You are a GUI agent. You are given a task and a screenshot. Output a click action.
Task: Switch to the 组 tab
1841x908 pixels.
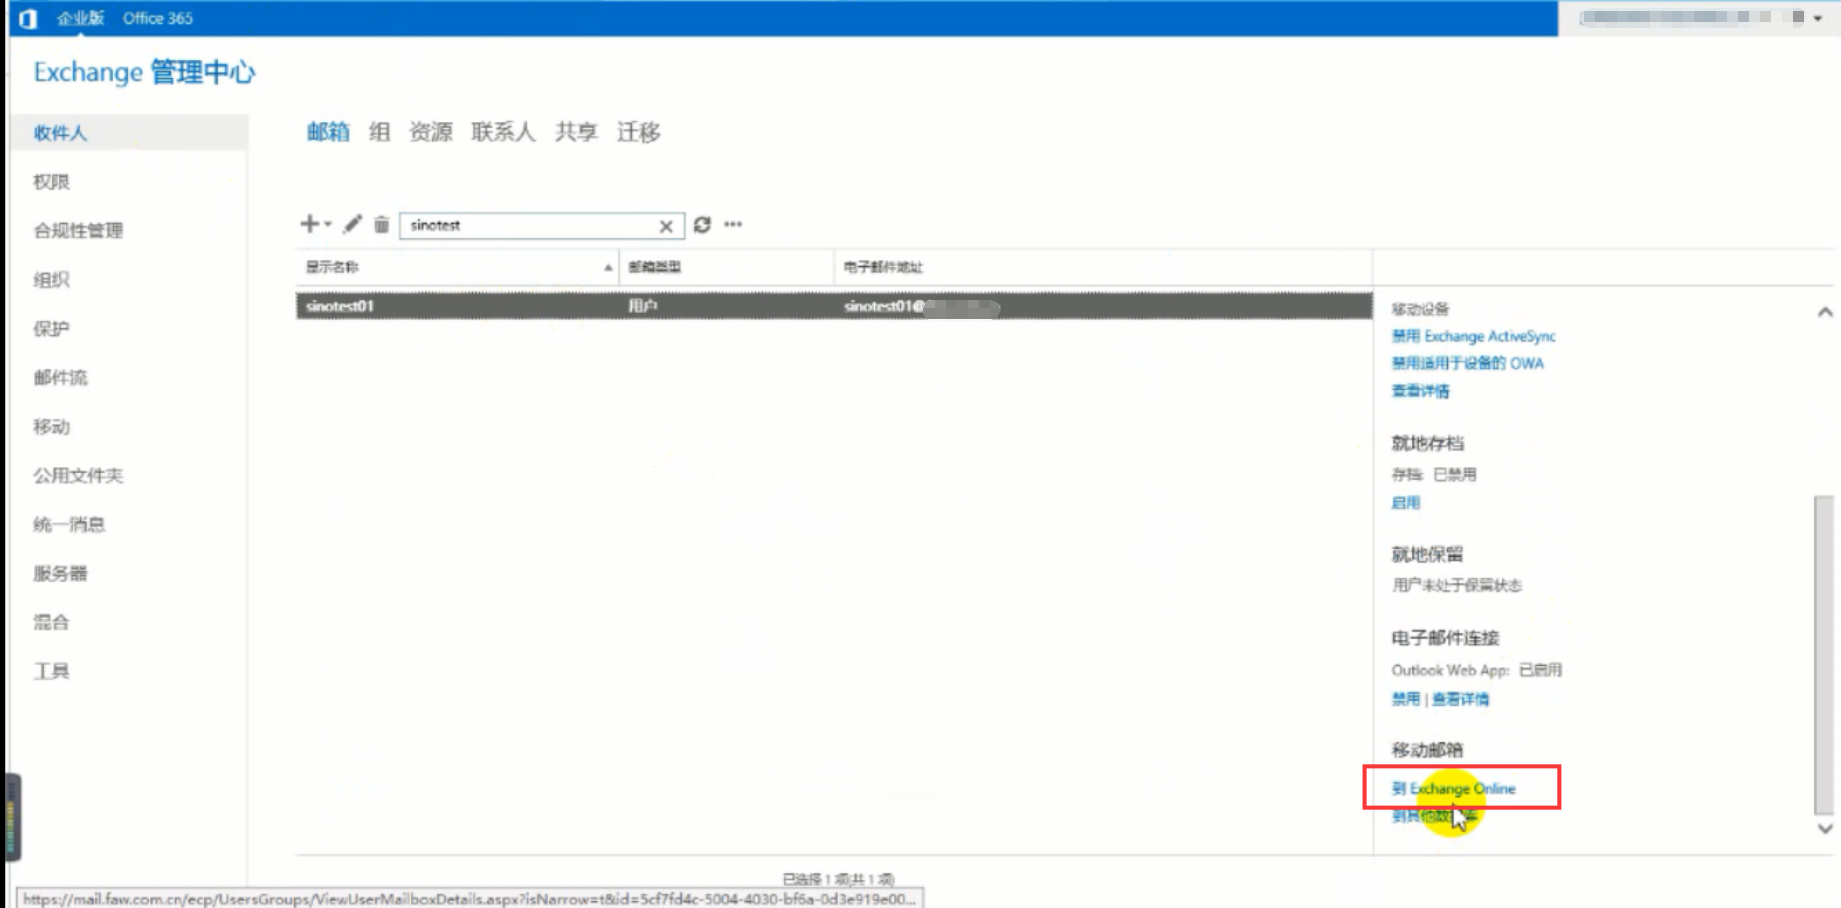[x=379, y=132]
